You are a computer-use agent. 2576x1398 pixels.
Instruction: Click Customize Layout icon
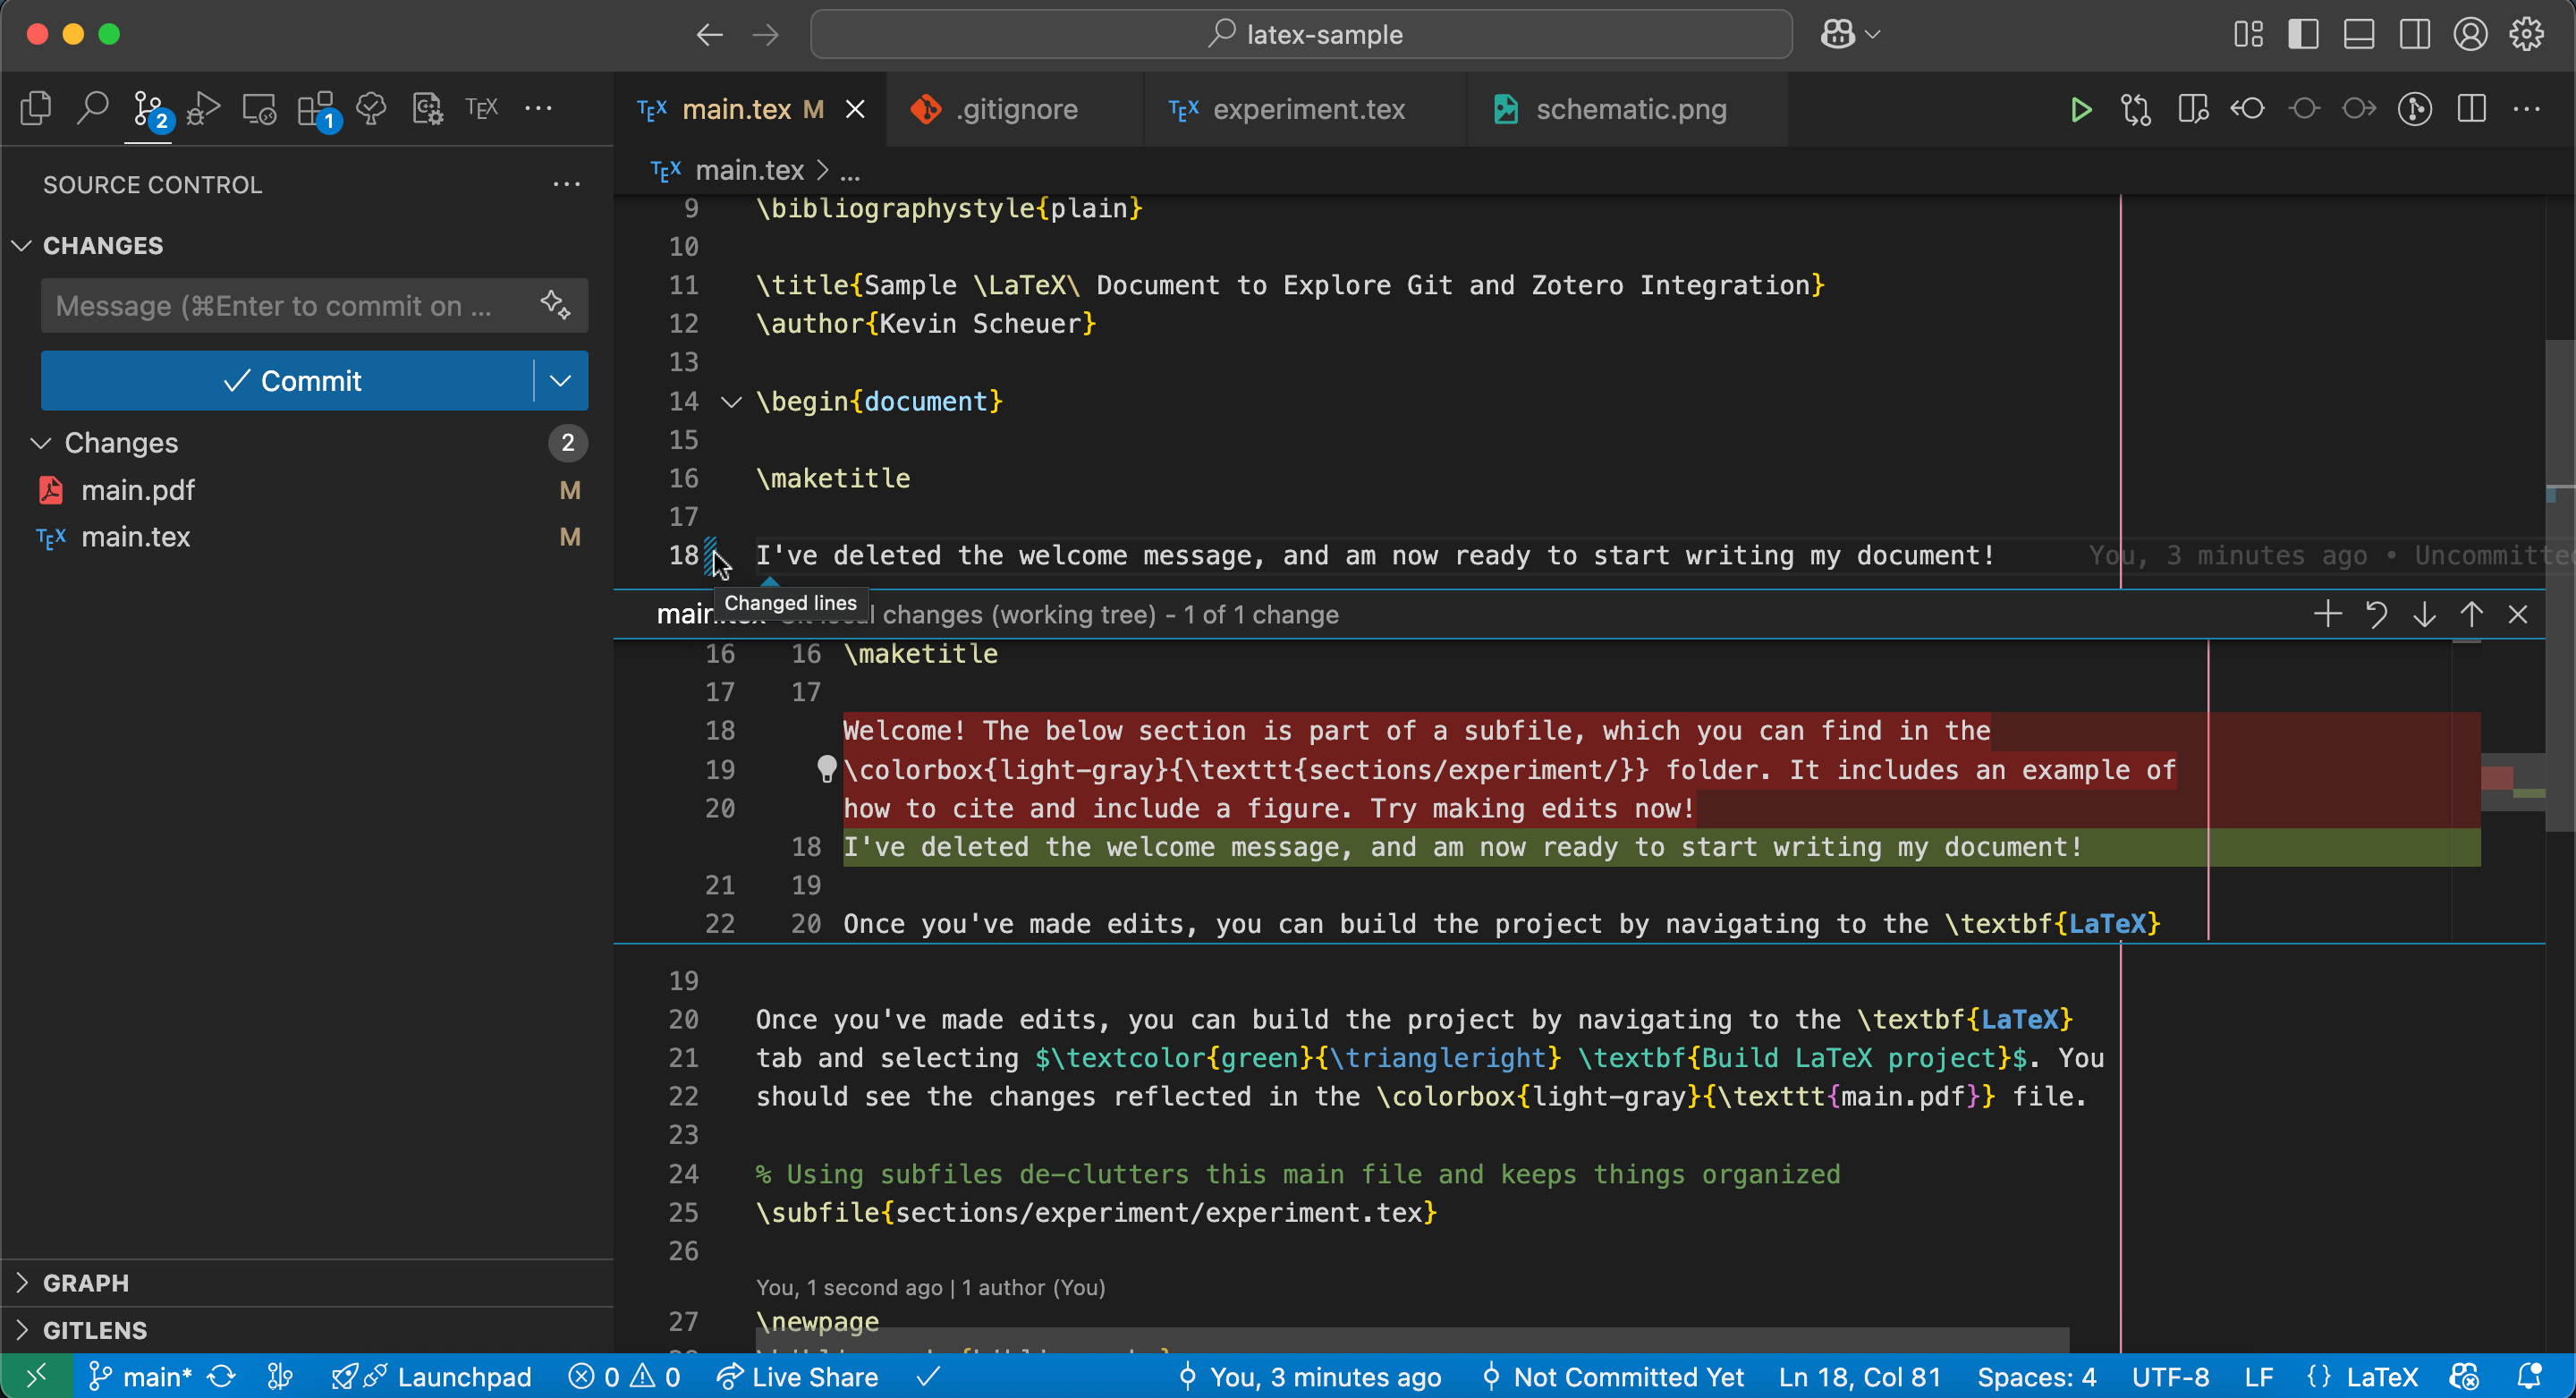pos(2248,34)
